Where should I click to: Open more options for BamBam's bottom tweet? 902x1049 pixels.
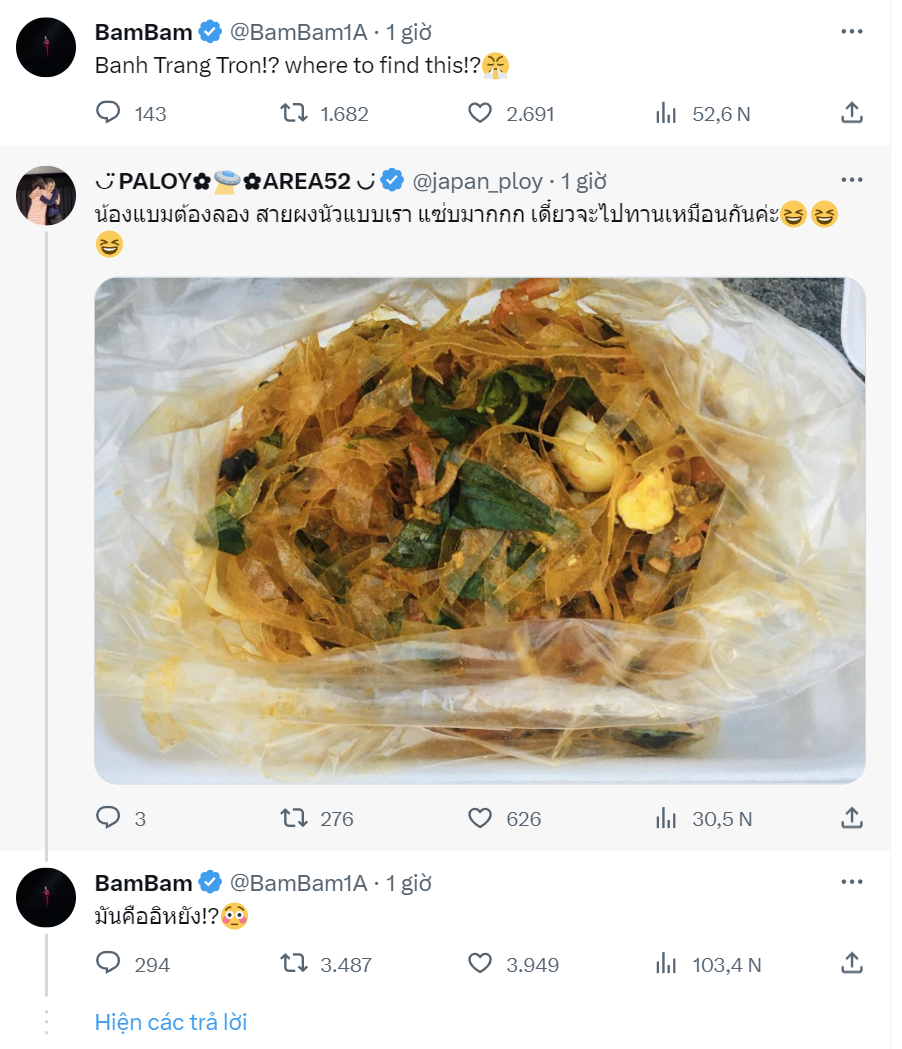point(853,881)
